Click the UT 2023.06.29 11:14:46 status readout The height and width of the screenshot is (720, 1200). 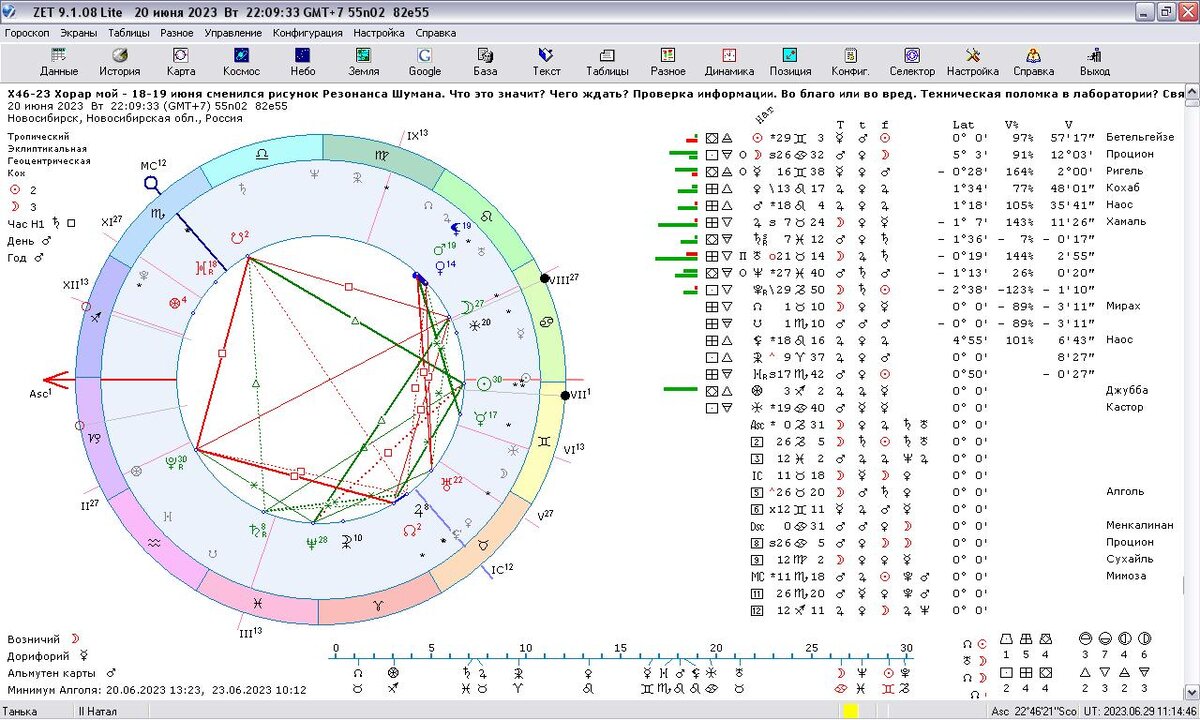[x=1139, y=711]
